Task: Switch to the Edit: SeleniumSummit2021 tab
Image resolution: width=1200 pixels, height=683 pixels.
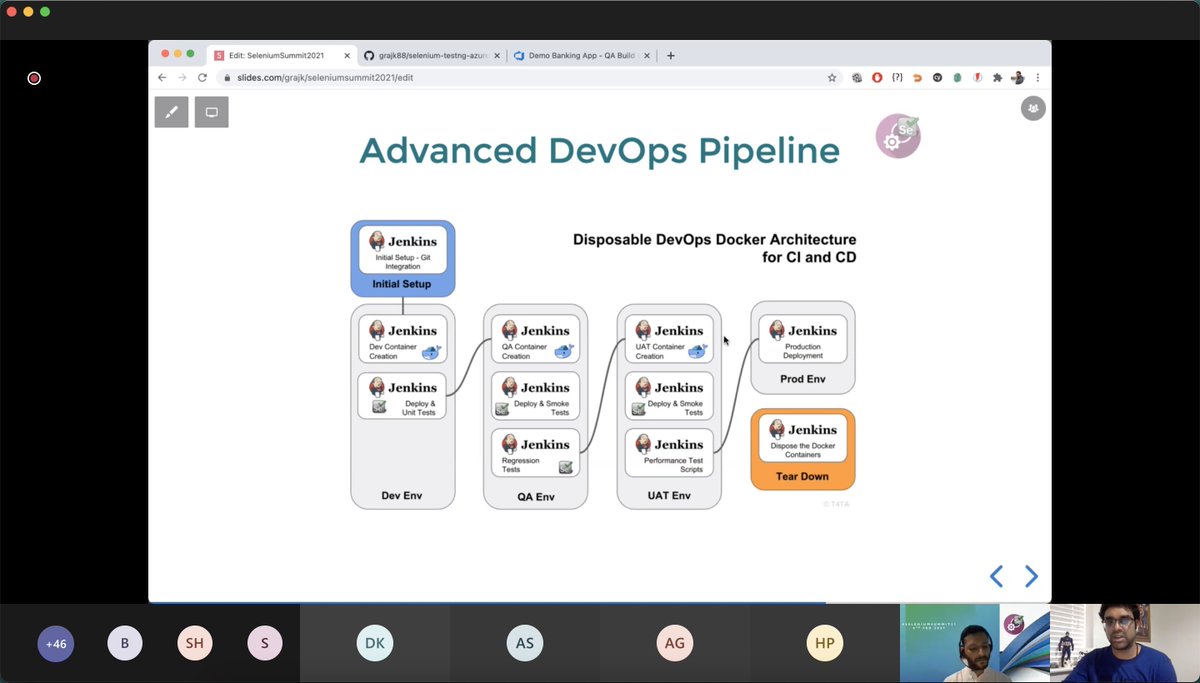Action: [x=280, y=55]
